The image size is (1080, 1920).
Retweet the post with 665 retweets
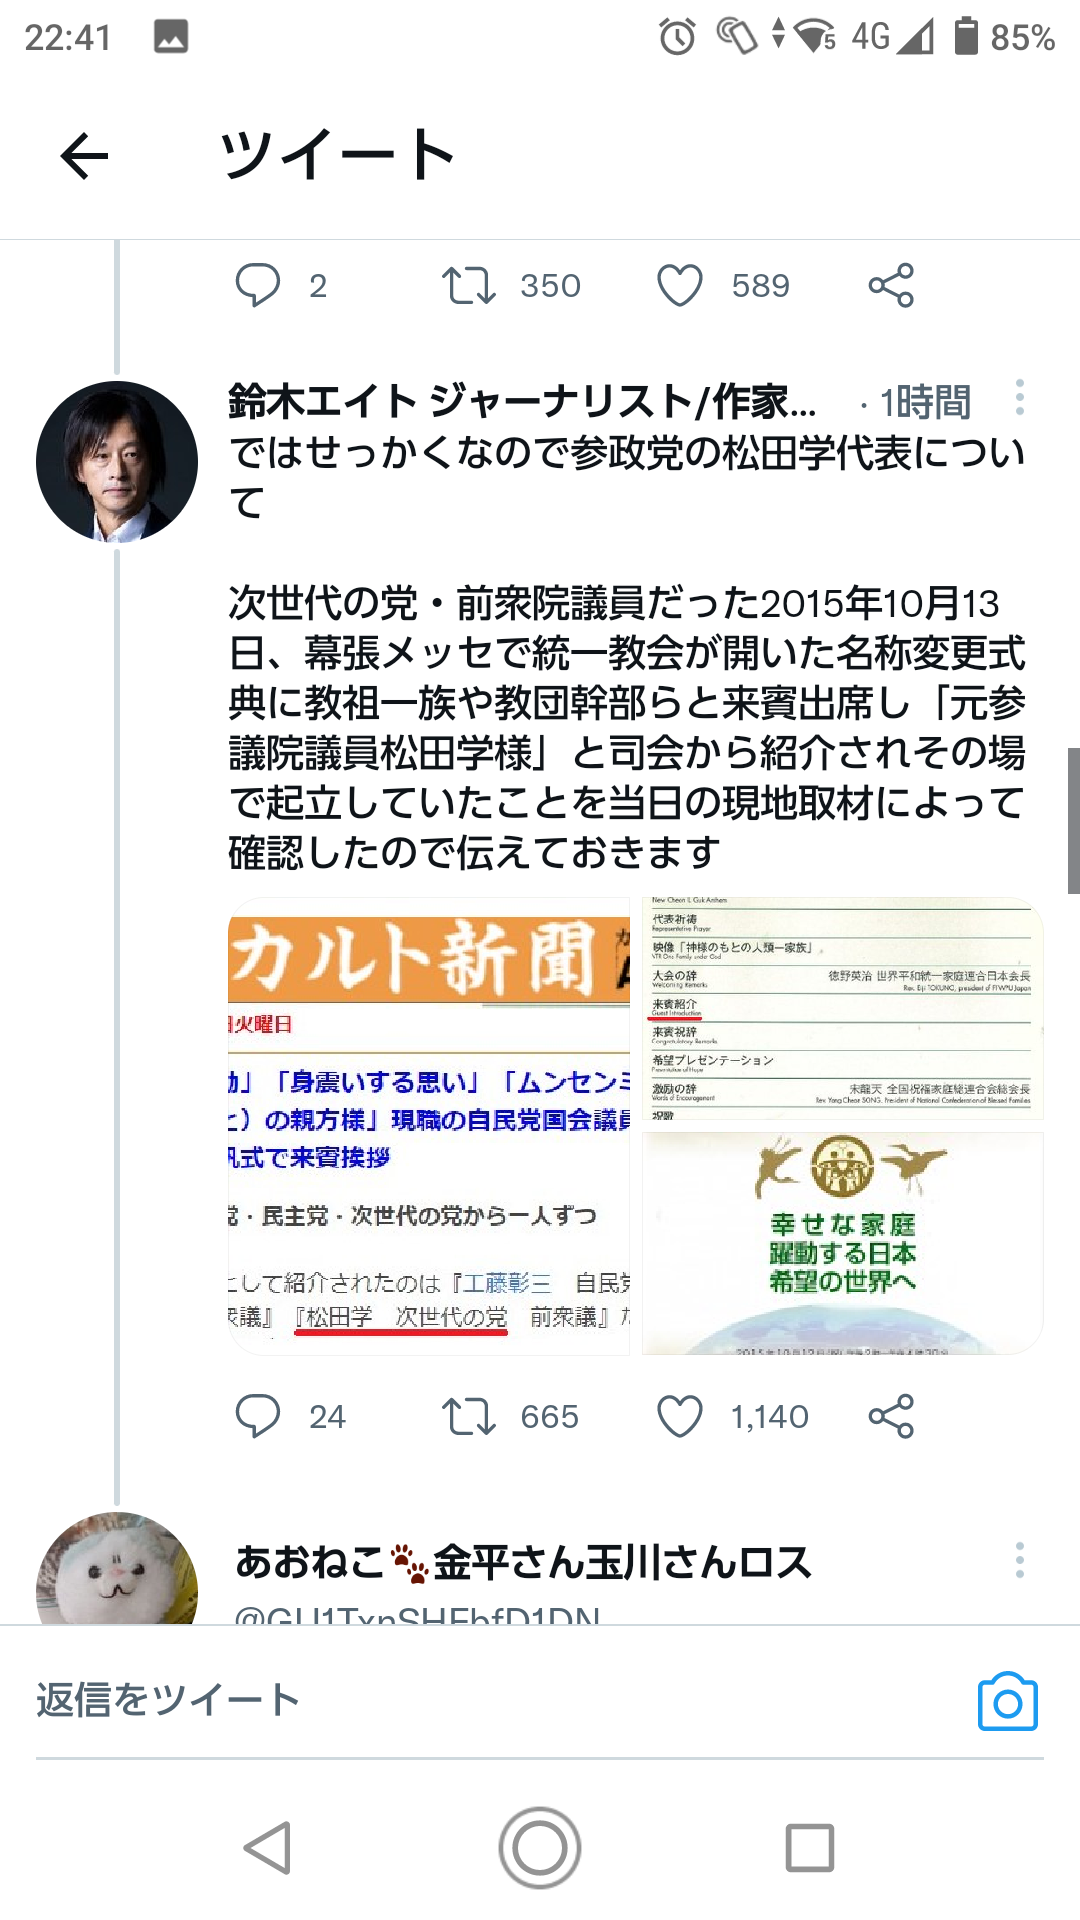click(469, 1416)
